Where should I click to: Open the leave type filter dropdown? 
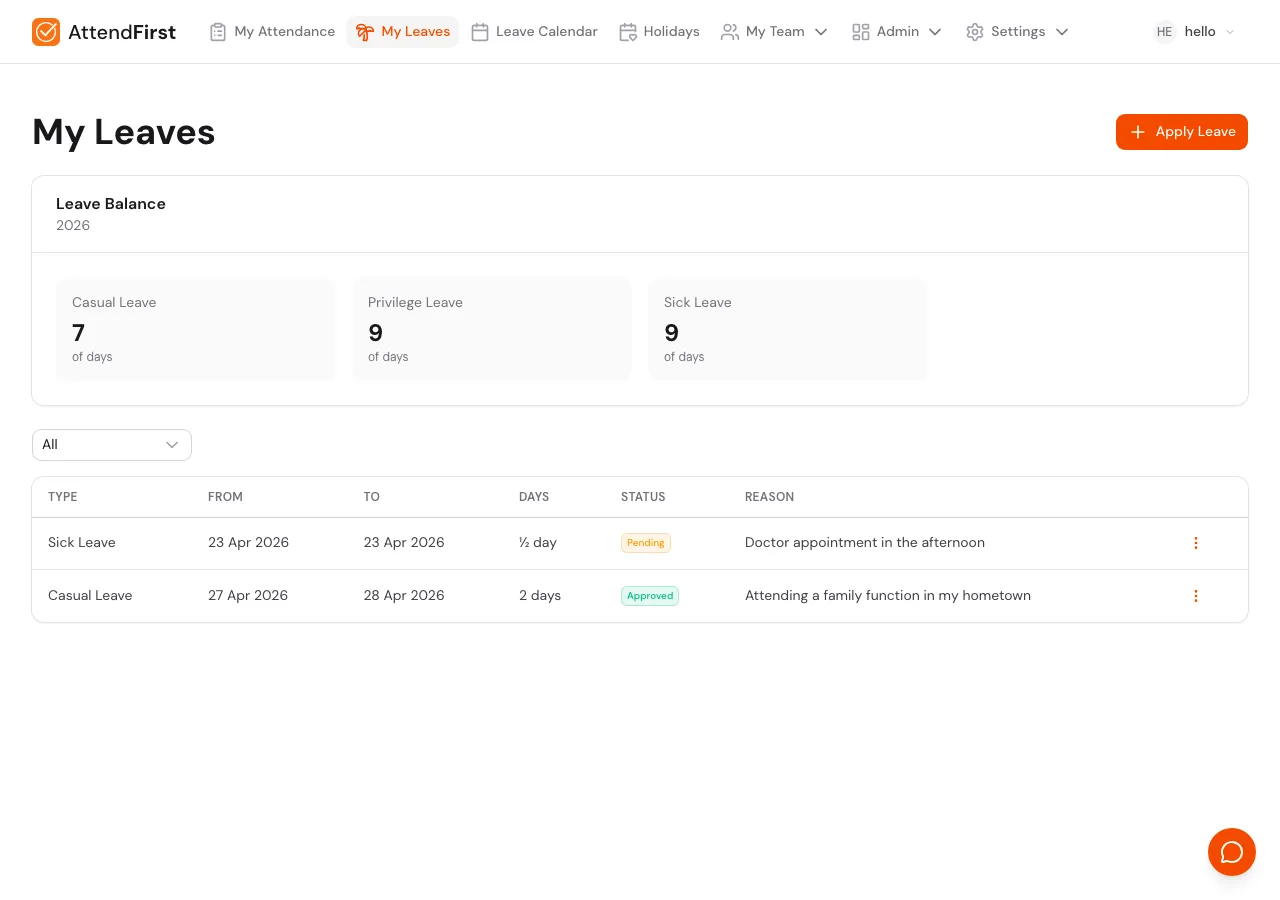tap(111, 444)
